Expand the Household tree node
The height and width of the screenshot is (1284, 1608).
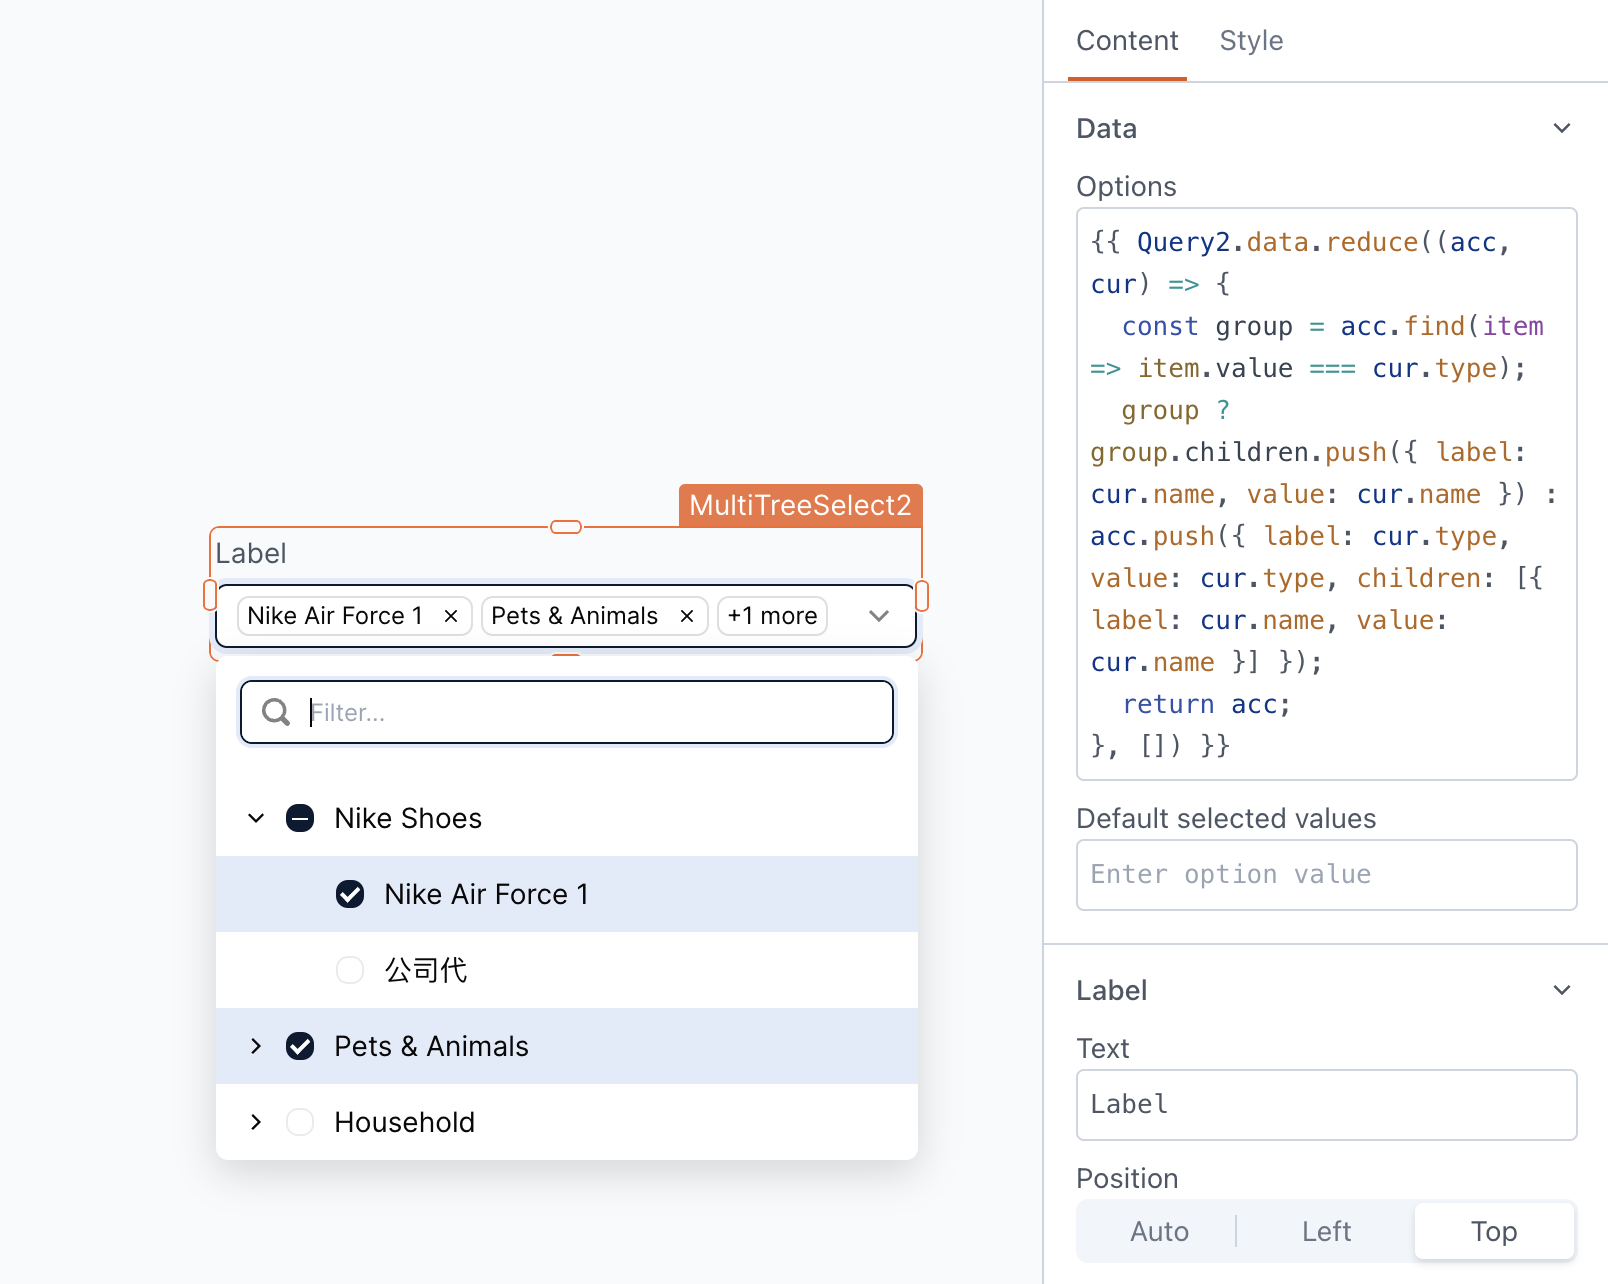pyautogui.click(x=256, y=1122)
